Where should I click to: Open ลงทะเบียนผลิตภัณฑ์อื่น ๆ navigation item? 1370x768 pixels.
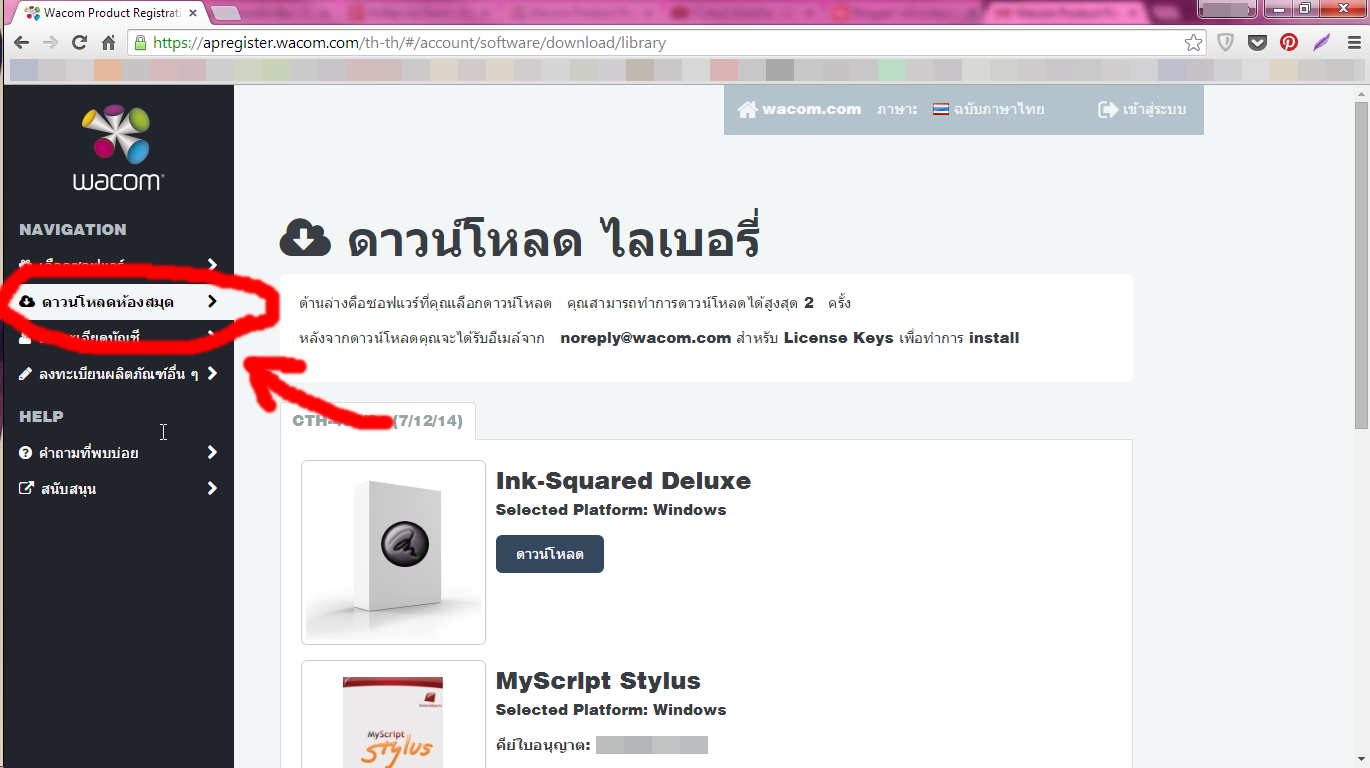[x=118, y=373]
